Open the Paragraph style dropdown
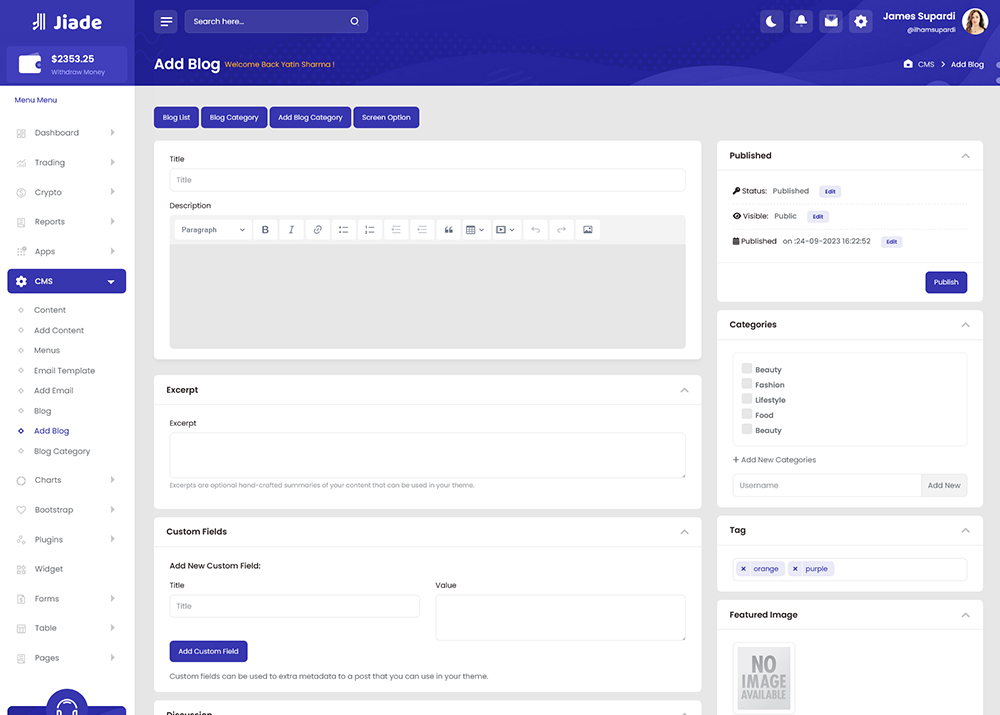Screen dimensions: 1000x715 point(213,230)
